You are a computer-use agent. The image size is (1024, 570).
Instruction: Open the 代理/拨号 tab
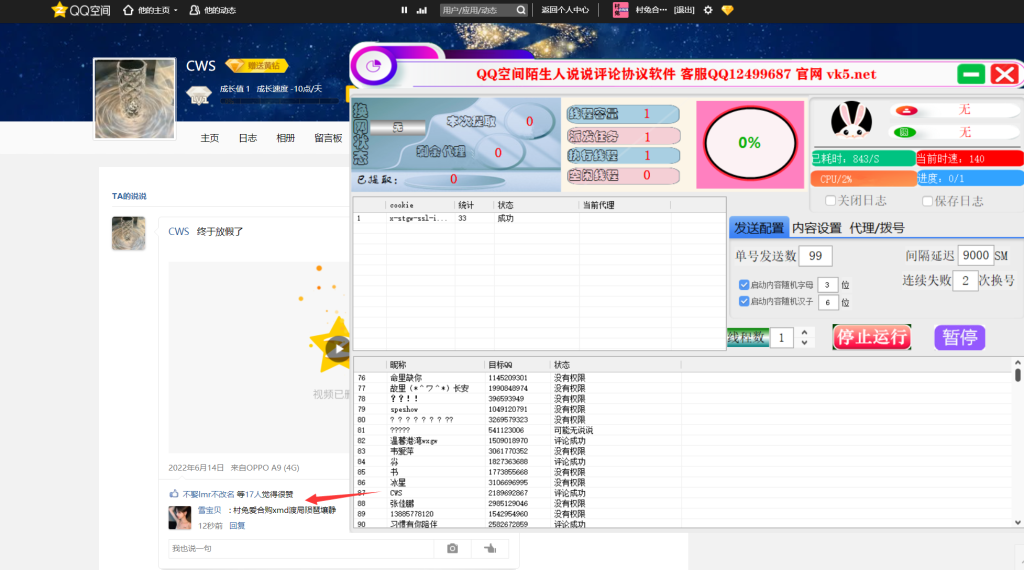click(876, 228)
